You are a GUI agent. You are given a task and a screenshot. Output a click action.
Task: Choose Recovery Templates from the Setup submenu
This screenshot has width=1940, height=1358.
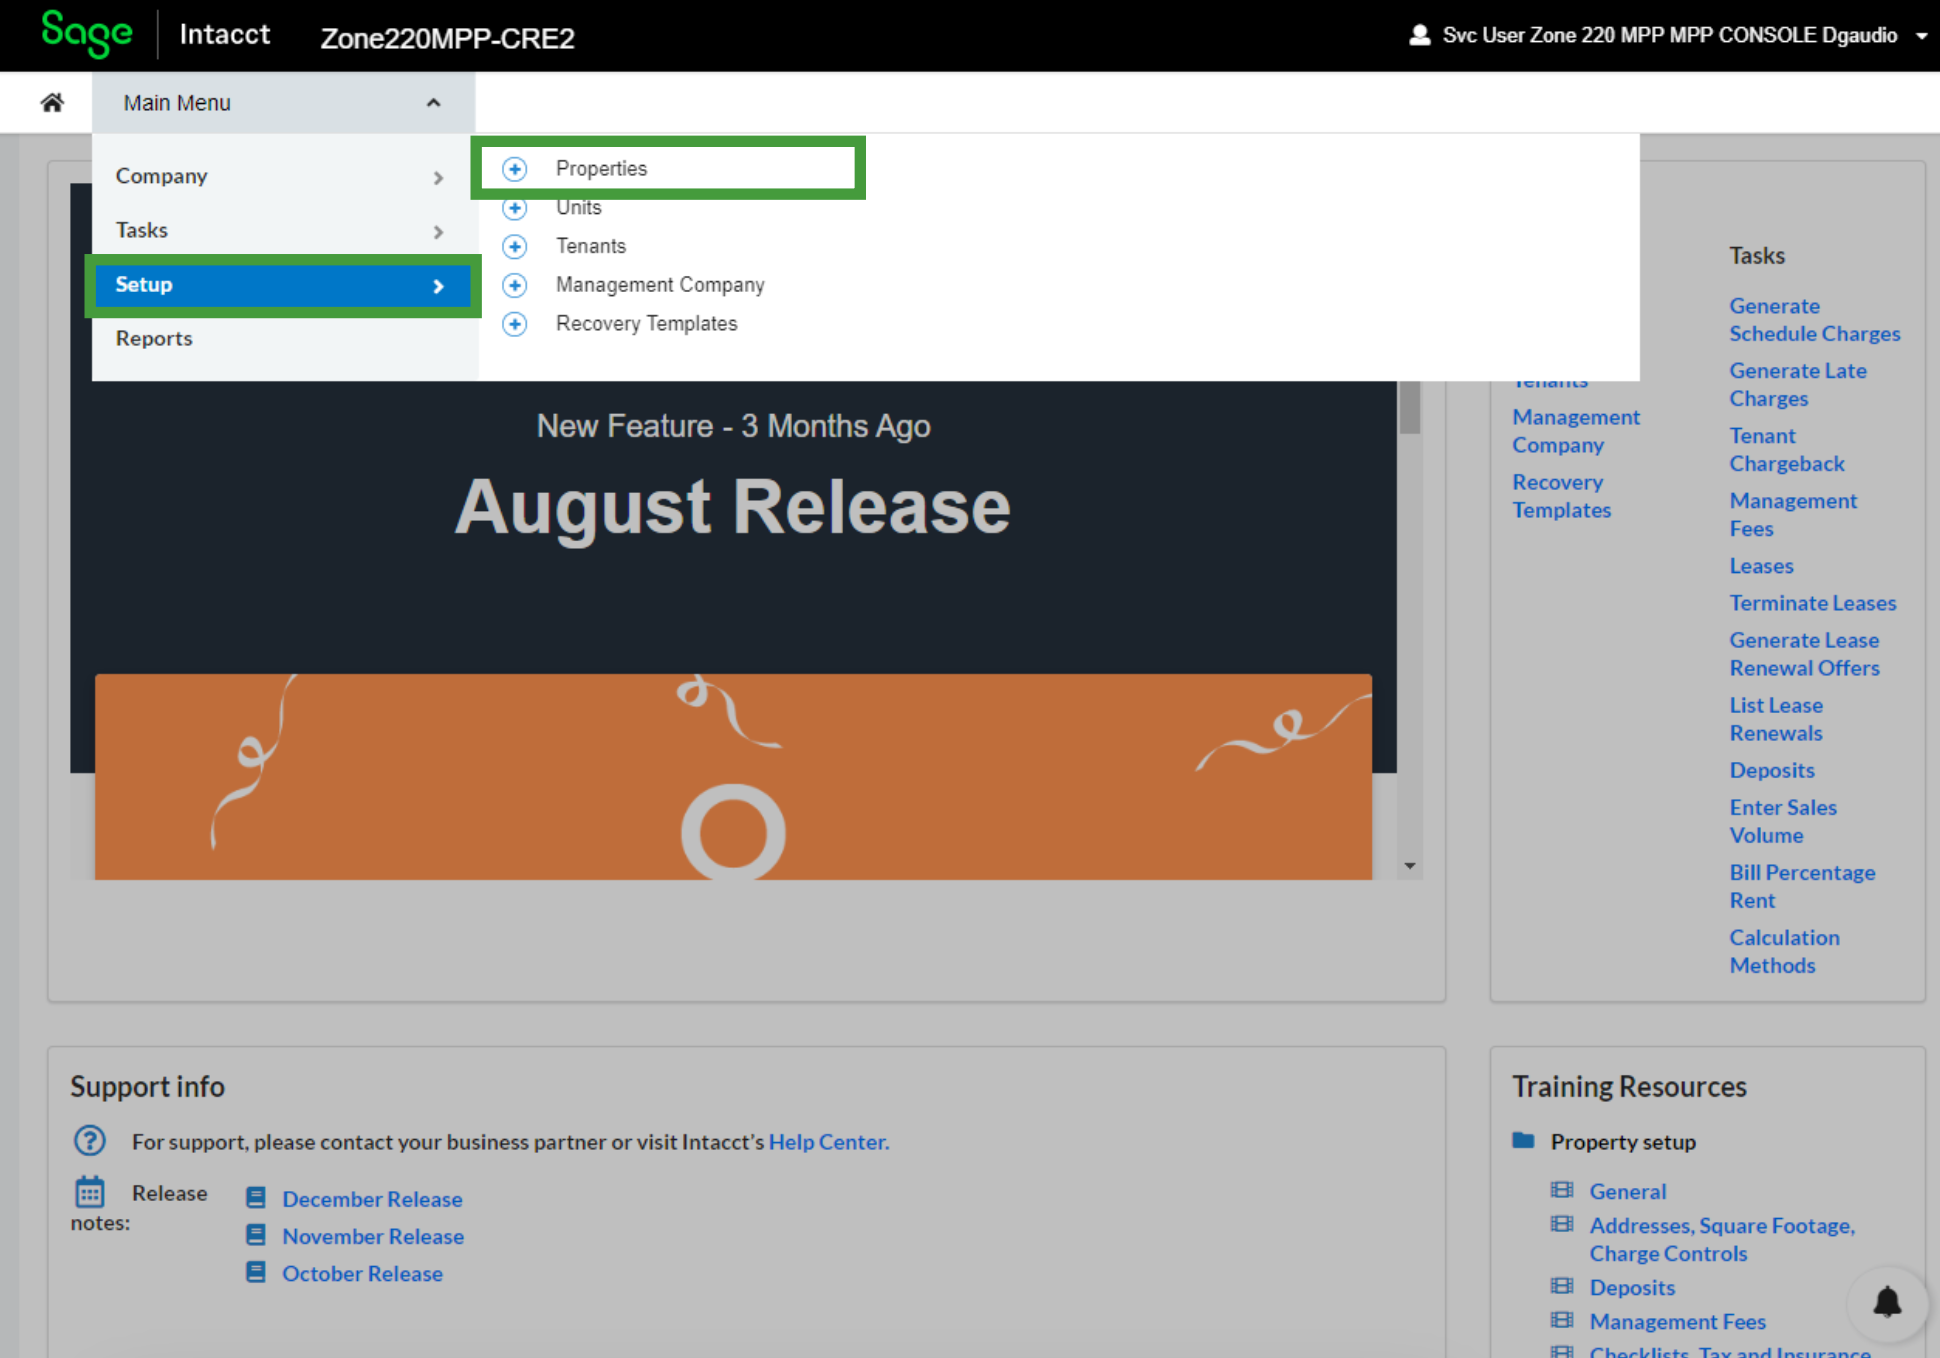[646, 324]
